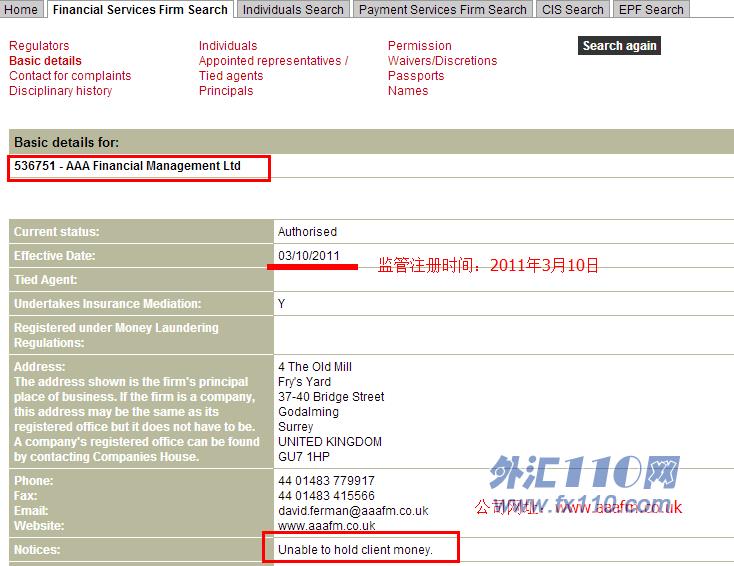This screenshot has width=734, height=566.
Task: Select address line 4 The Old Mill
Action: point(315,367)
